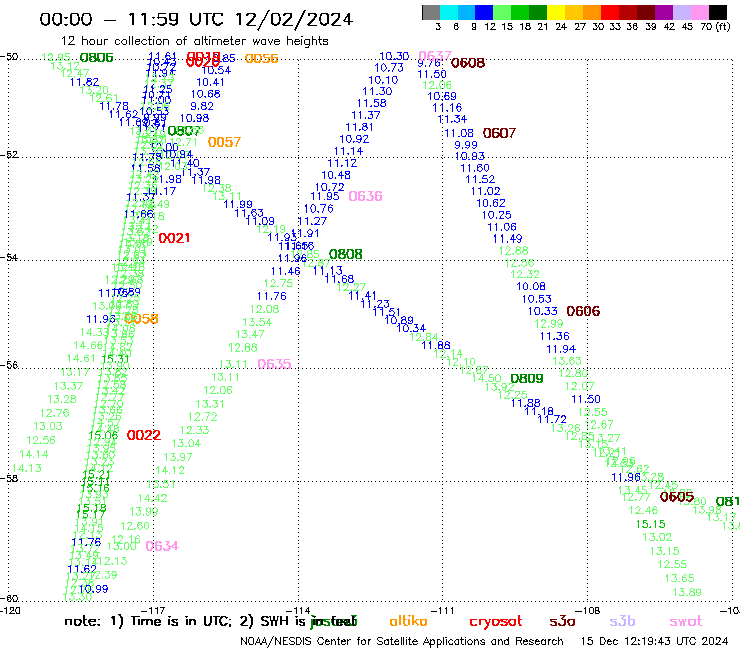Click the pass number label 0806
Viewport: 740px width, 650px height.
click(x=97, y=58)
